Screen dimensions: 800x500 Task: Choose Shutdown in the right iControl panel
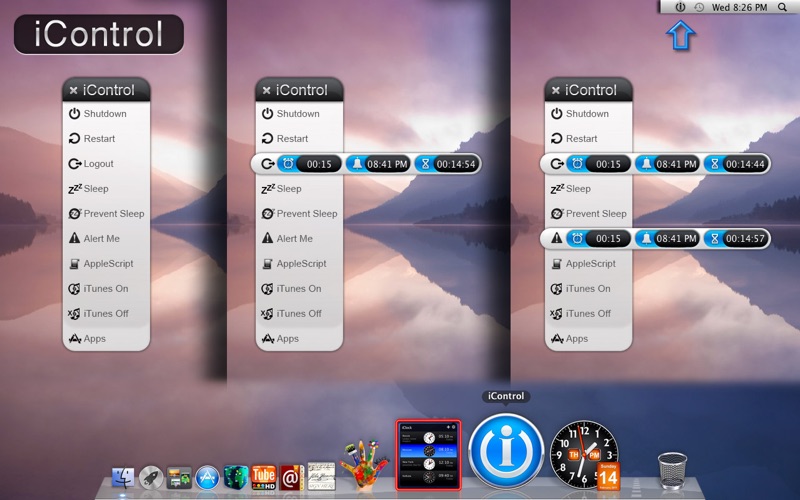click(x=588, y=114)
